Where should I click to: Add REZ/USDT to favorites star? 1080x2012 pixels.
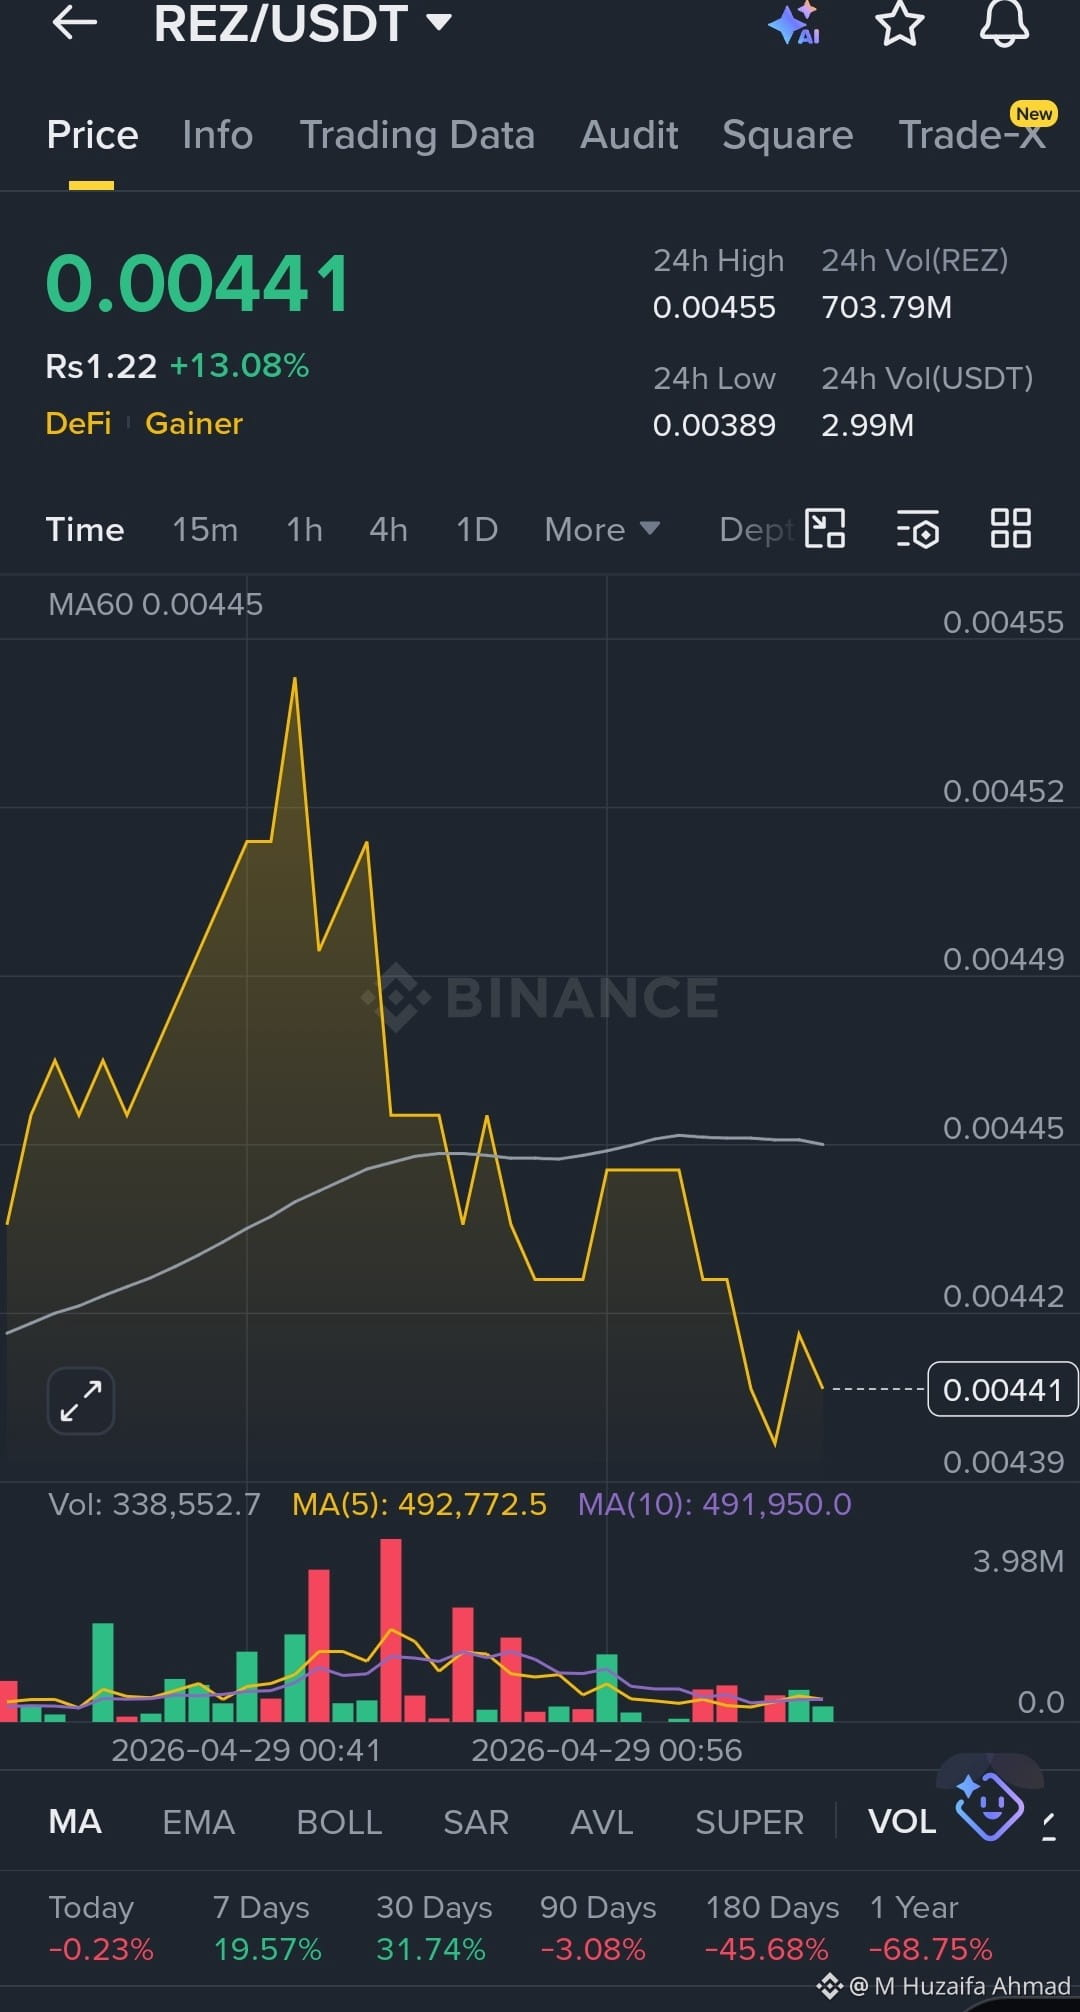click(x=899, y=23)
